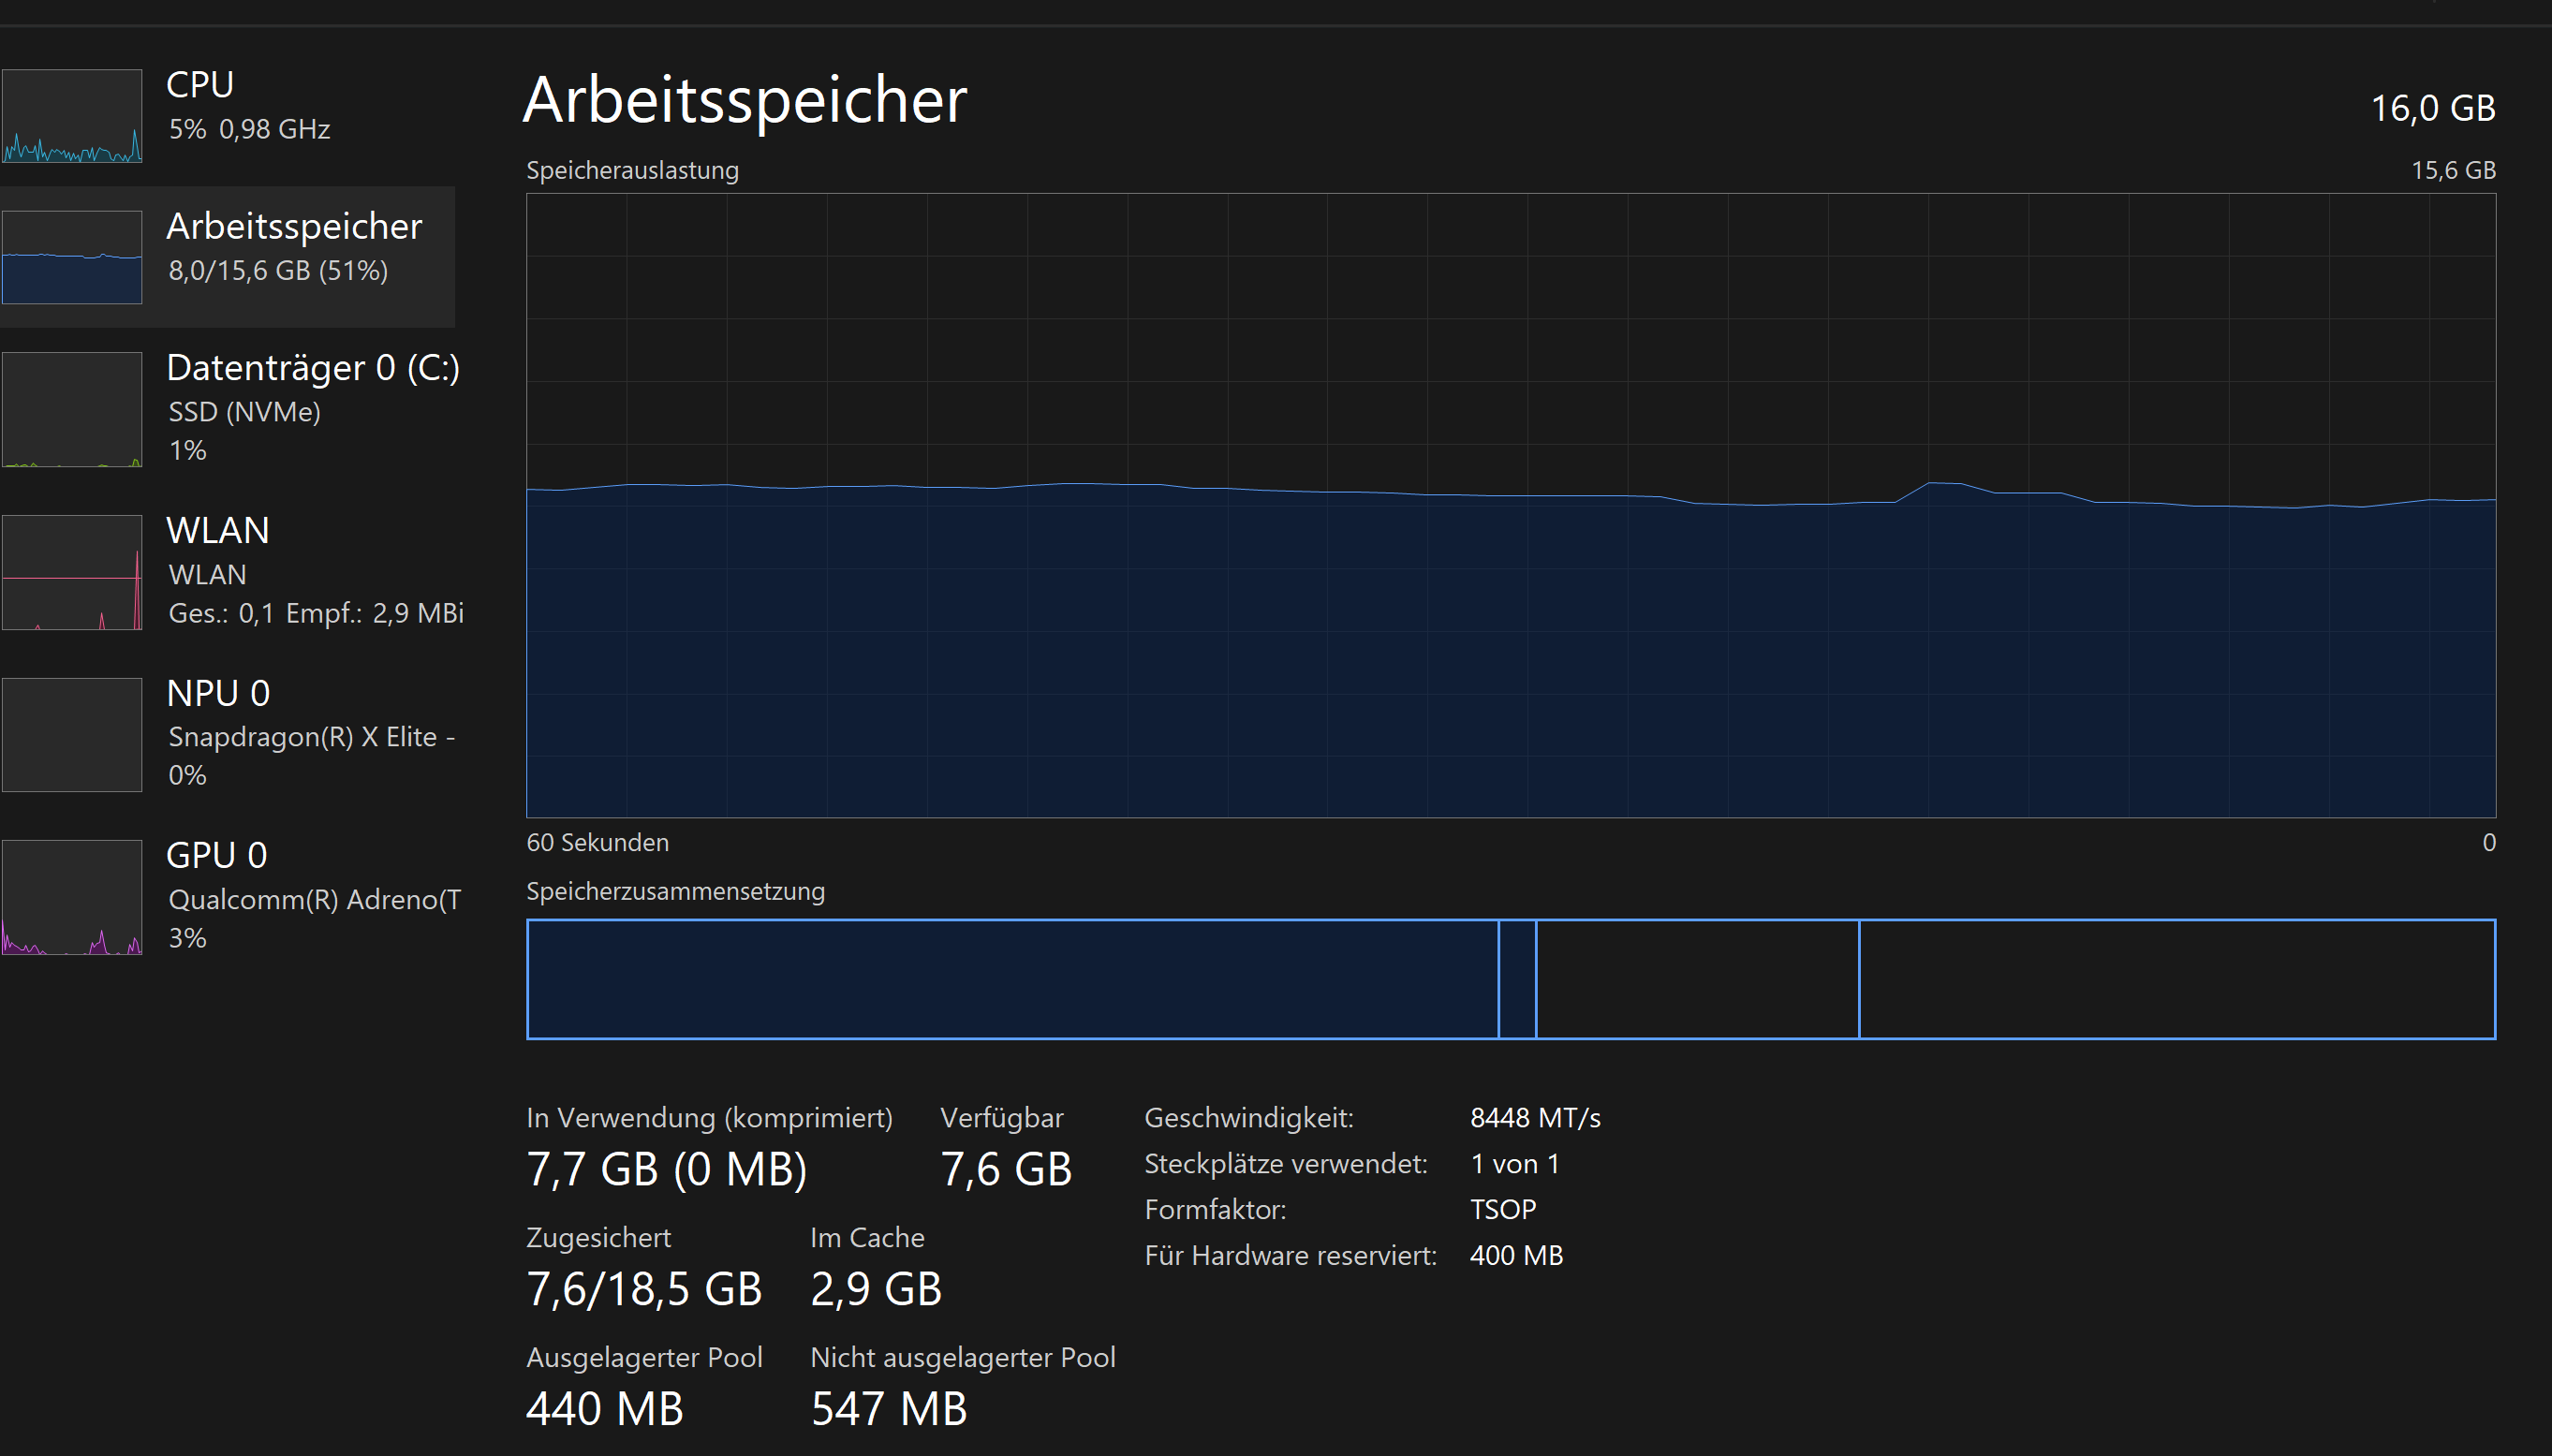Viewport: 2552px width, 1456px height.
Task: Click the Ausgelagerter Pool 440 MB value
Action: click(605, 1409)
